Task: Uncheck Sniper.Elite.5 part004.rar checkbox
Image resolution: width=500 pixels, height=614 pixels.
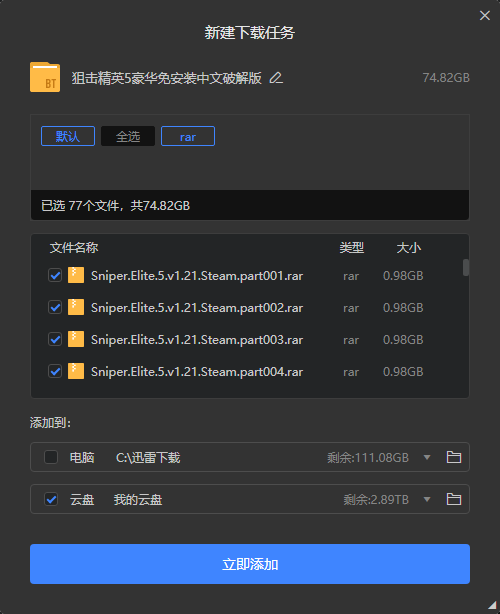Action: point(55,371)
